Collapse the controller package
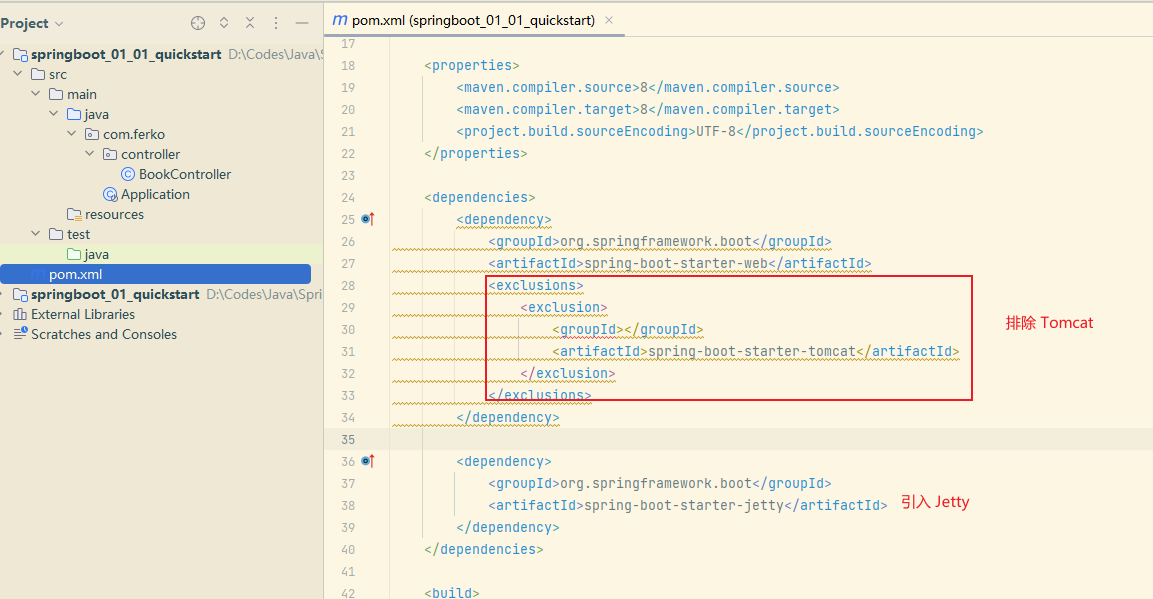Viewport: 1153px width, 599px height. pyautogui.click(x=90, y=153)
